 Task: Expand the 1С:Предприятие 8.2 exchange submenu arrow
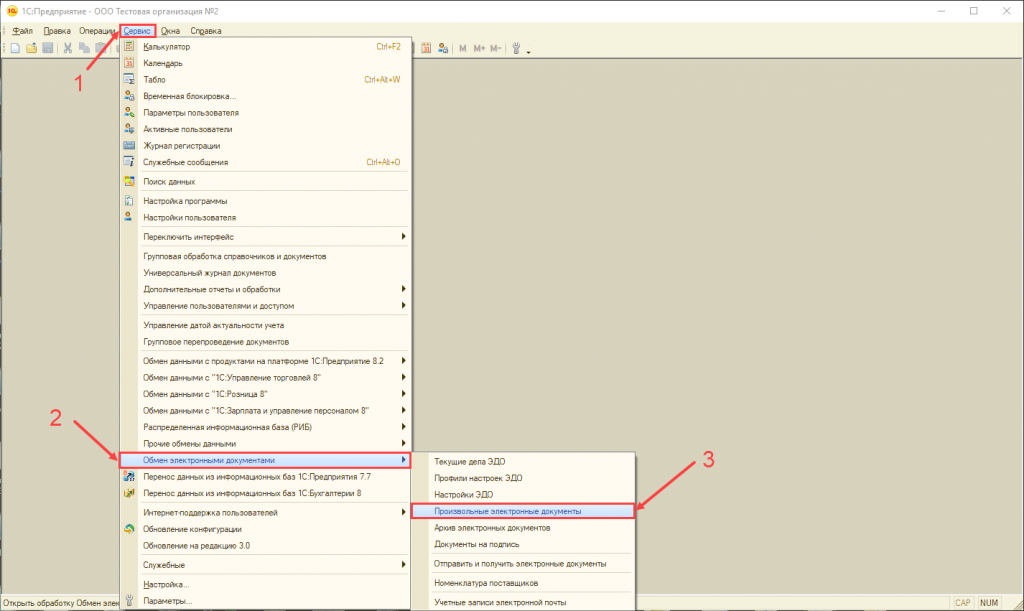[404, 360]
